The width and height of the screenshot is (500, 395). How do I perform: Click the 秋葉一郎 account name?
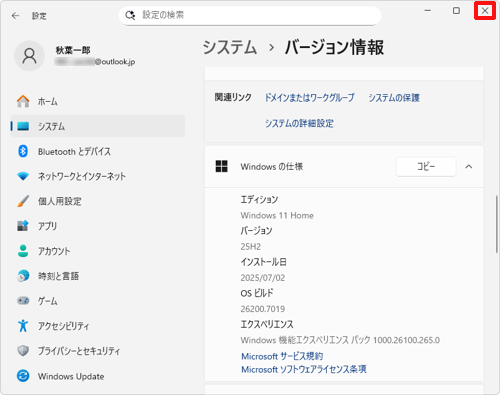[x=73, y=50]
